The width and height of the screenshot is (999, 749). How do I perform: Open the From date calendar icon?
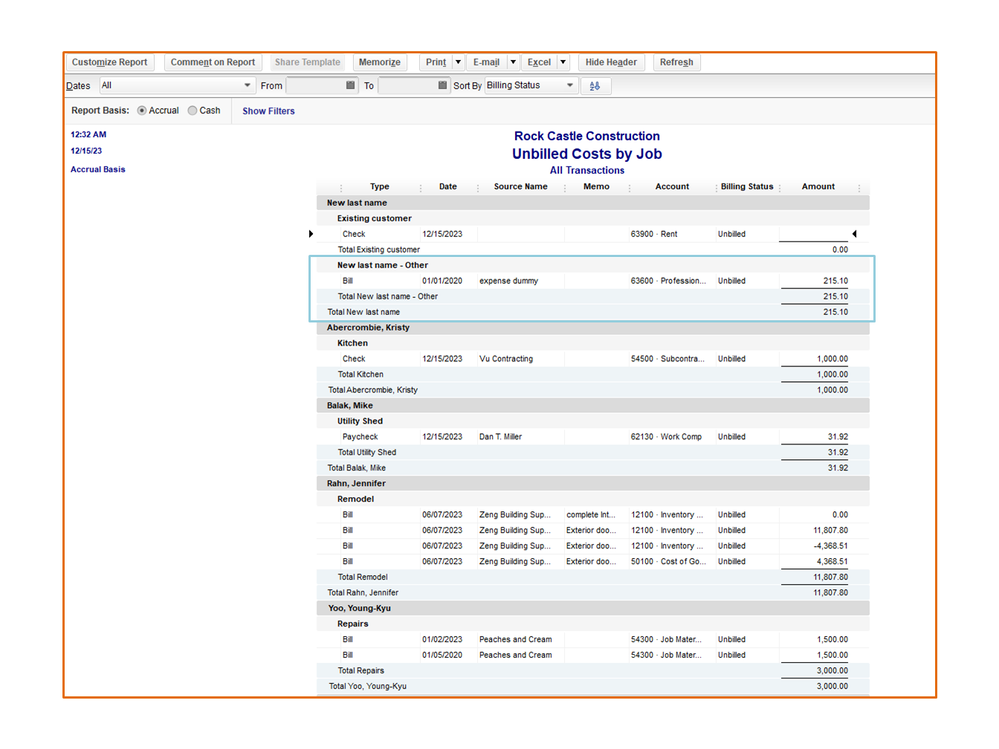tap(350, 85)
